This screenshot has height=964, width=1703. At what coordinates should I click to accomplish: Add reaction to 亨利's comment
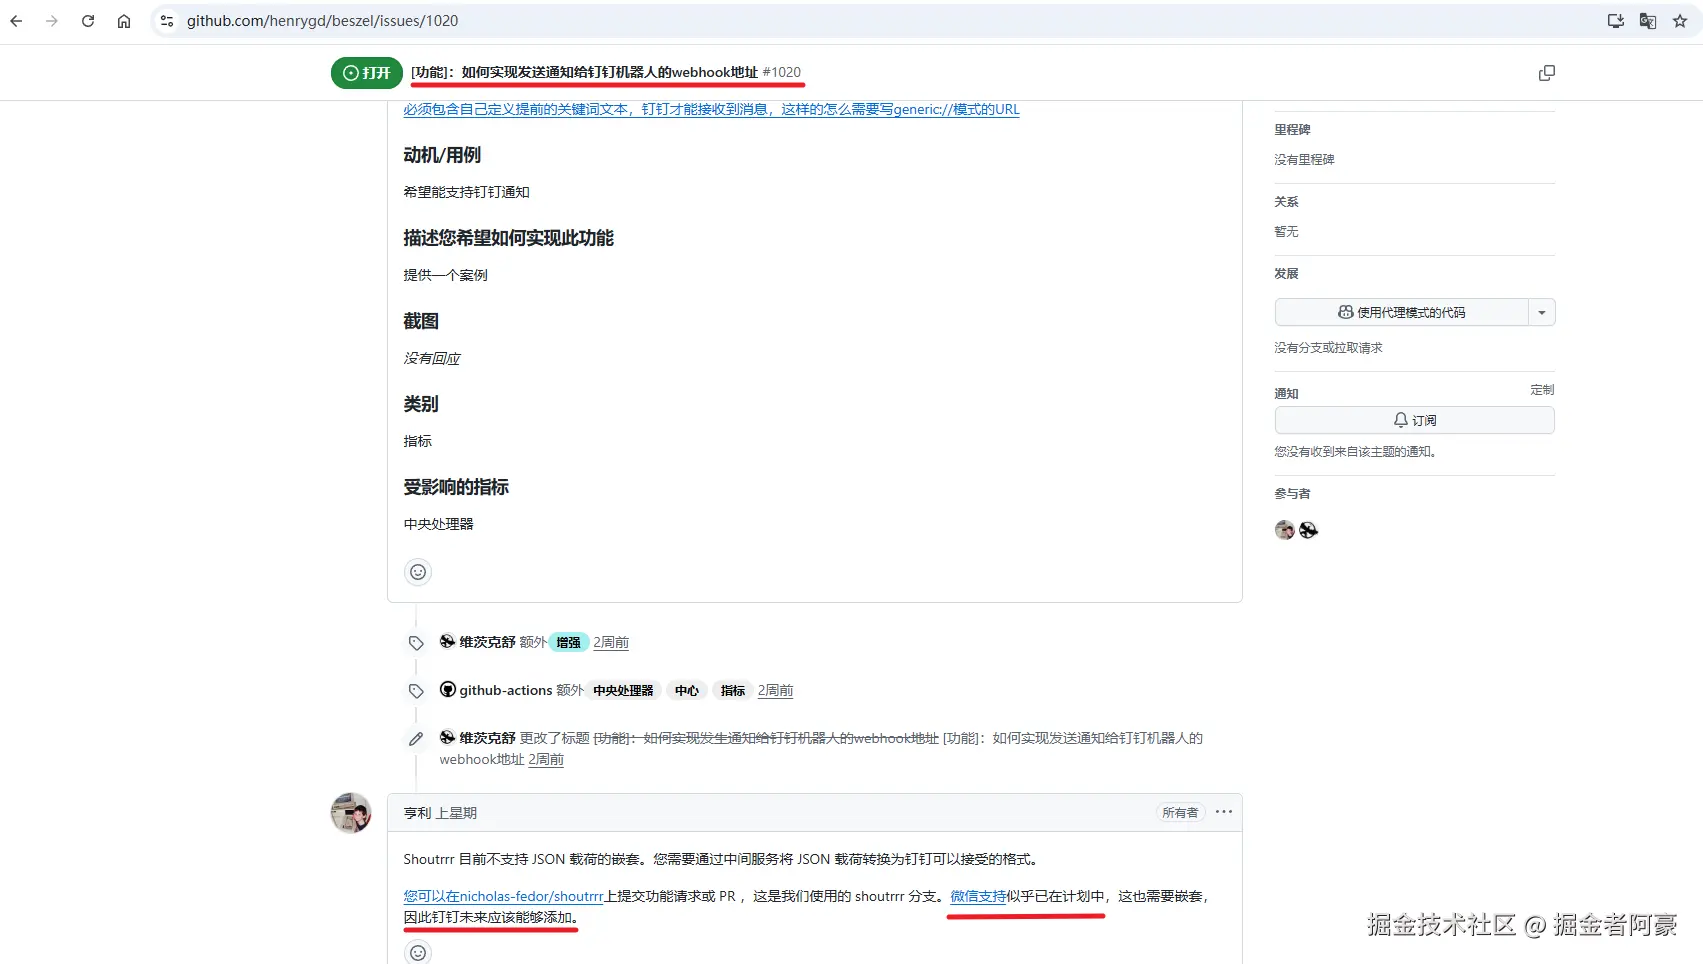(418, 952)
